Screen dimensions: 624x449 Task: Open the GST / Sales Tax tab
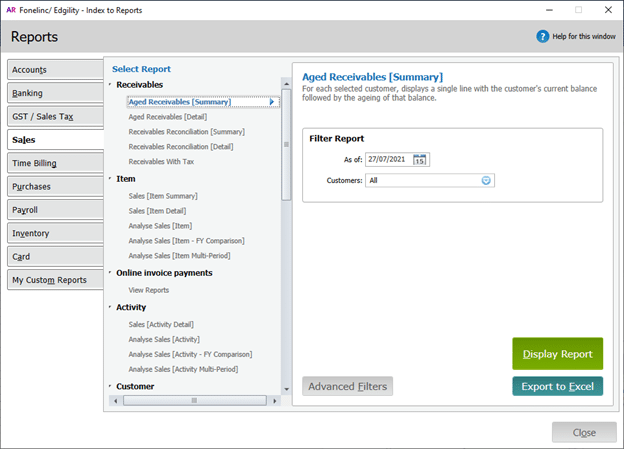(x=54, y=116)
